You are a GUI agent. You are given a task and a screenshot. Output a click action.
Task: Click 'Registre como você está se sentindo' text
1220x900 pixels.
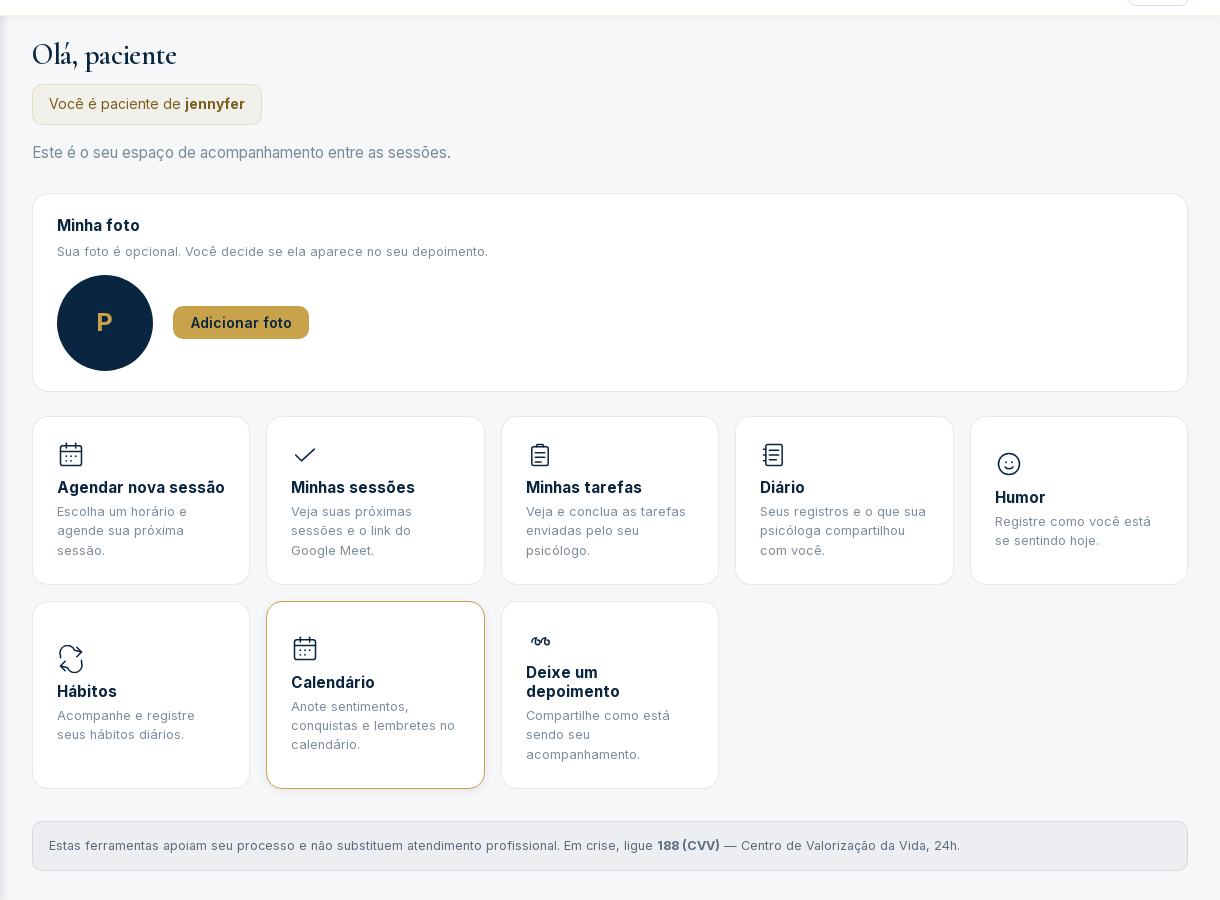tap(1073, 530)
